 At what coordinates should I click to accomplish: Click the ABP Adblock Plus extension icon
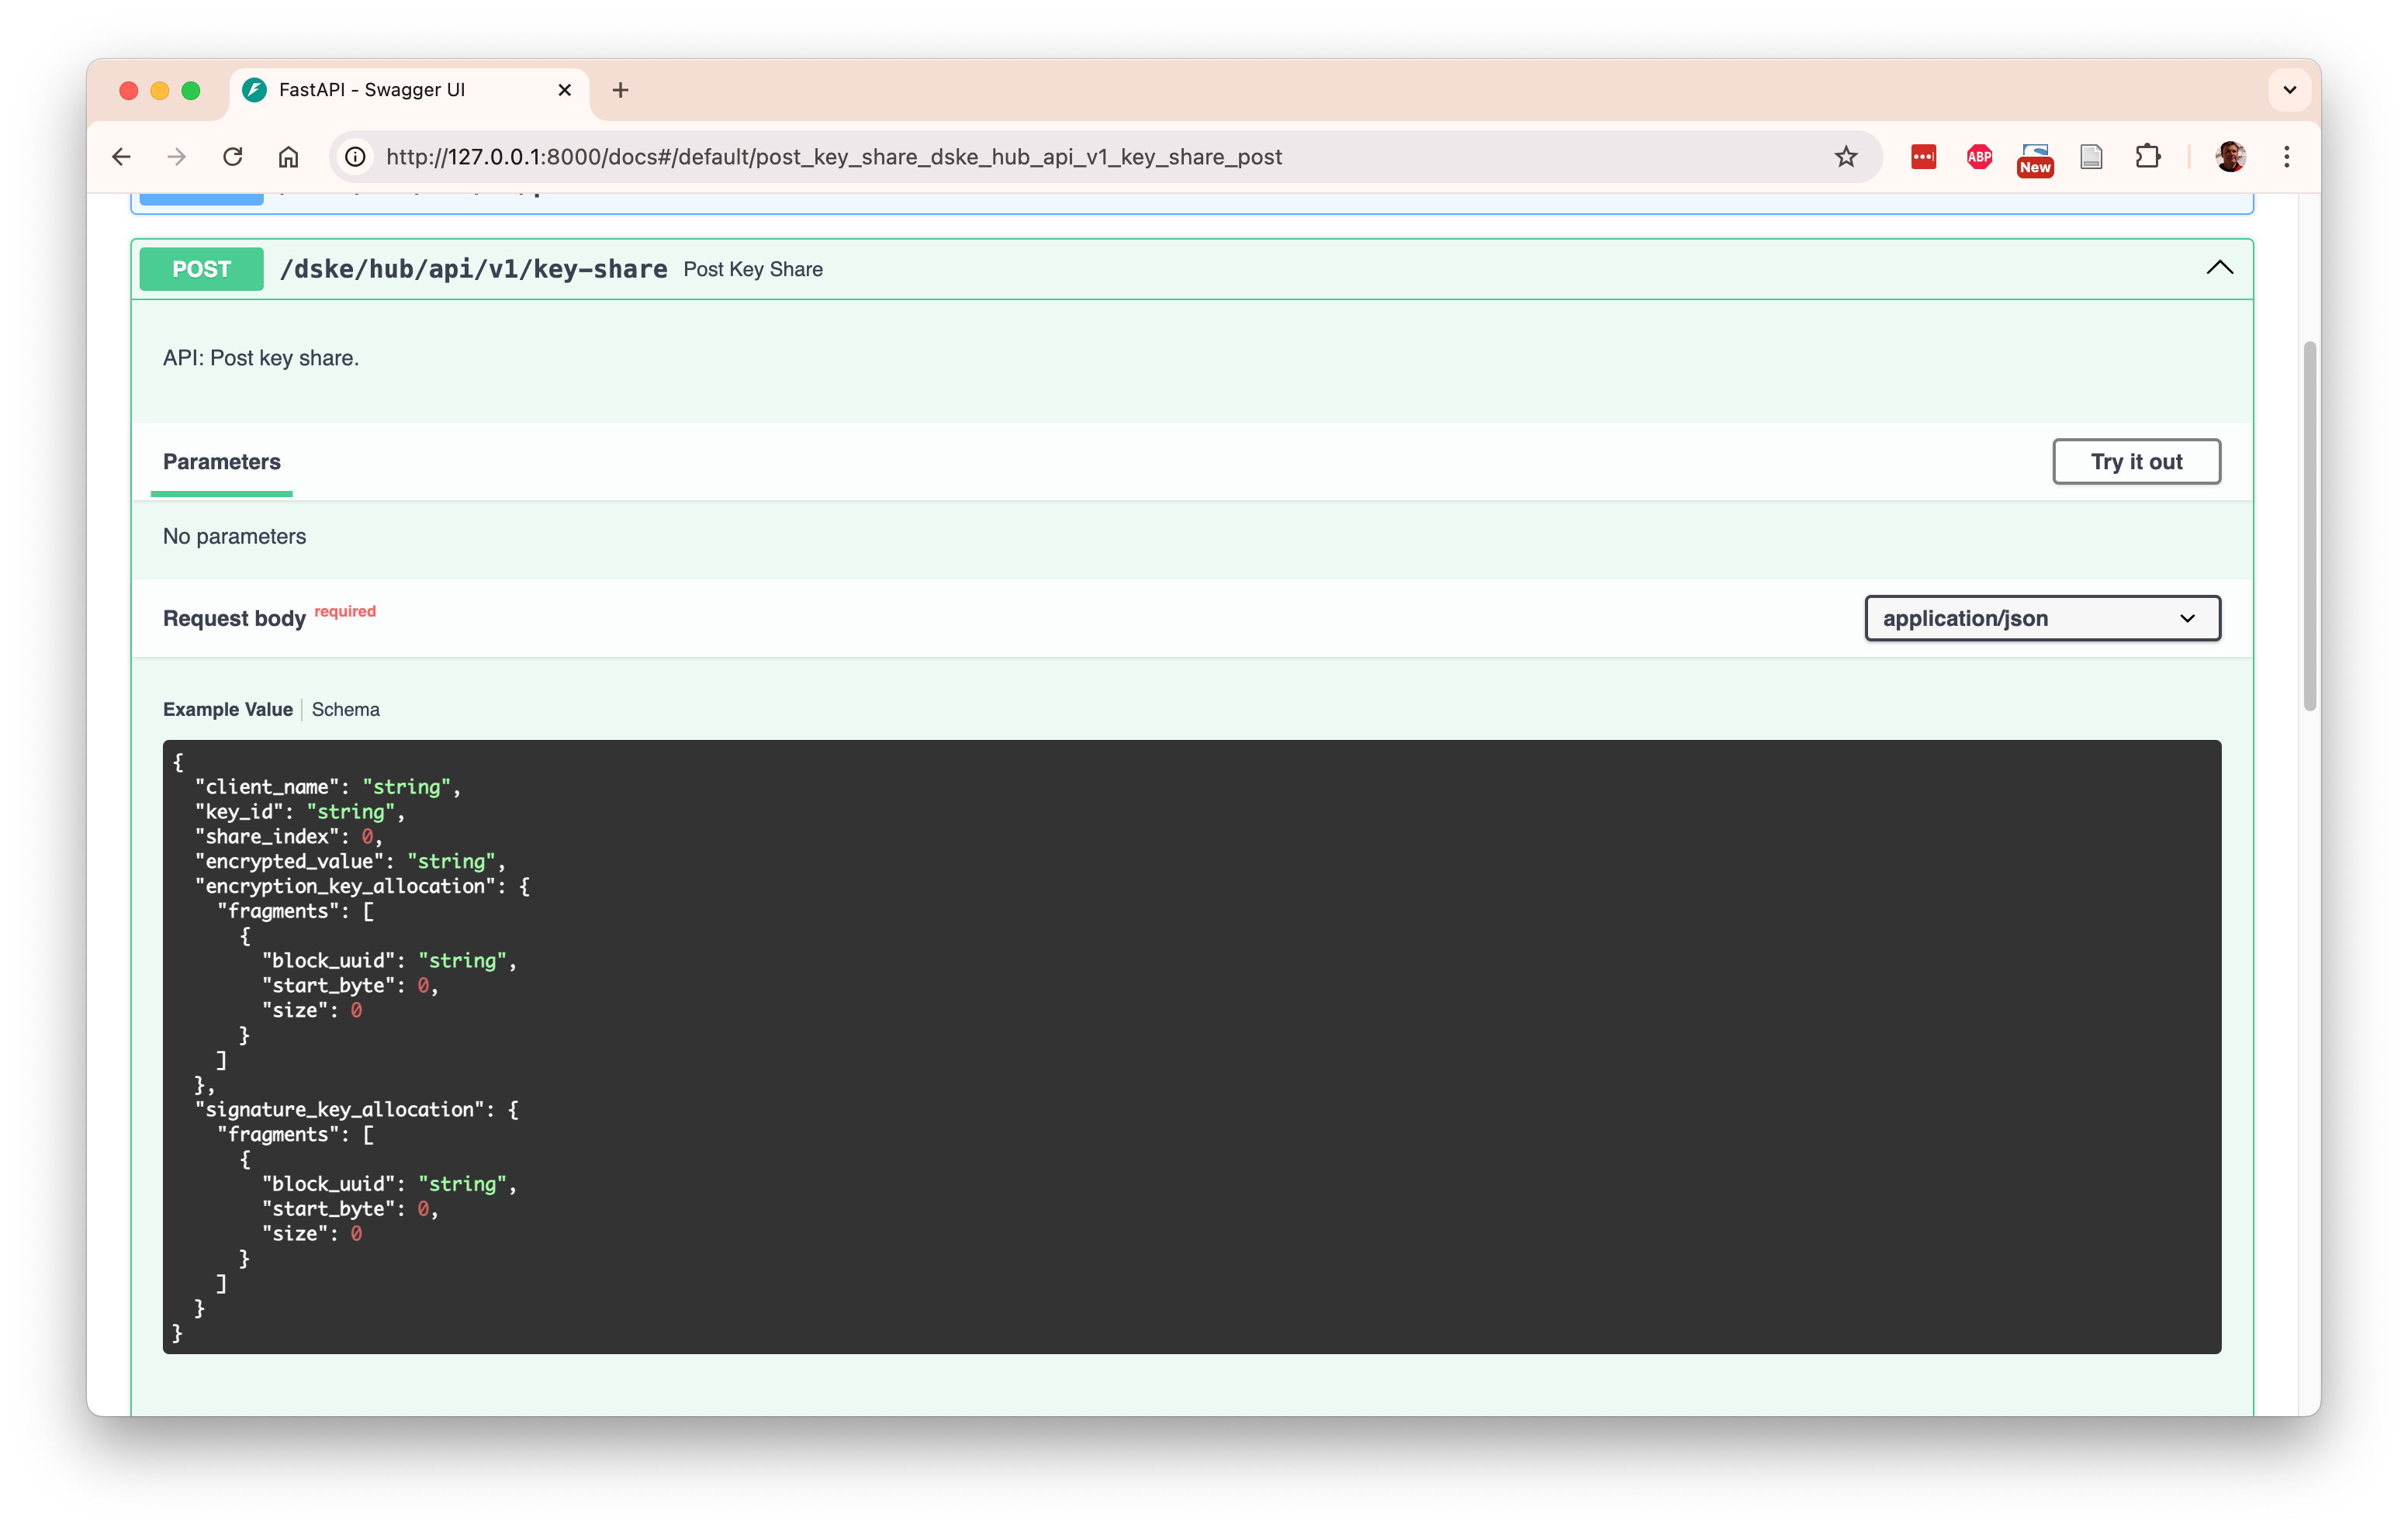coord(1979,157)
